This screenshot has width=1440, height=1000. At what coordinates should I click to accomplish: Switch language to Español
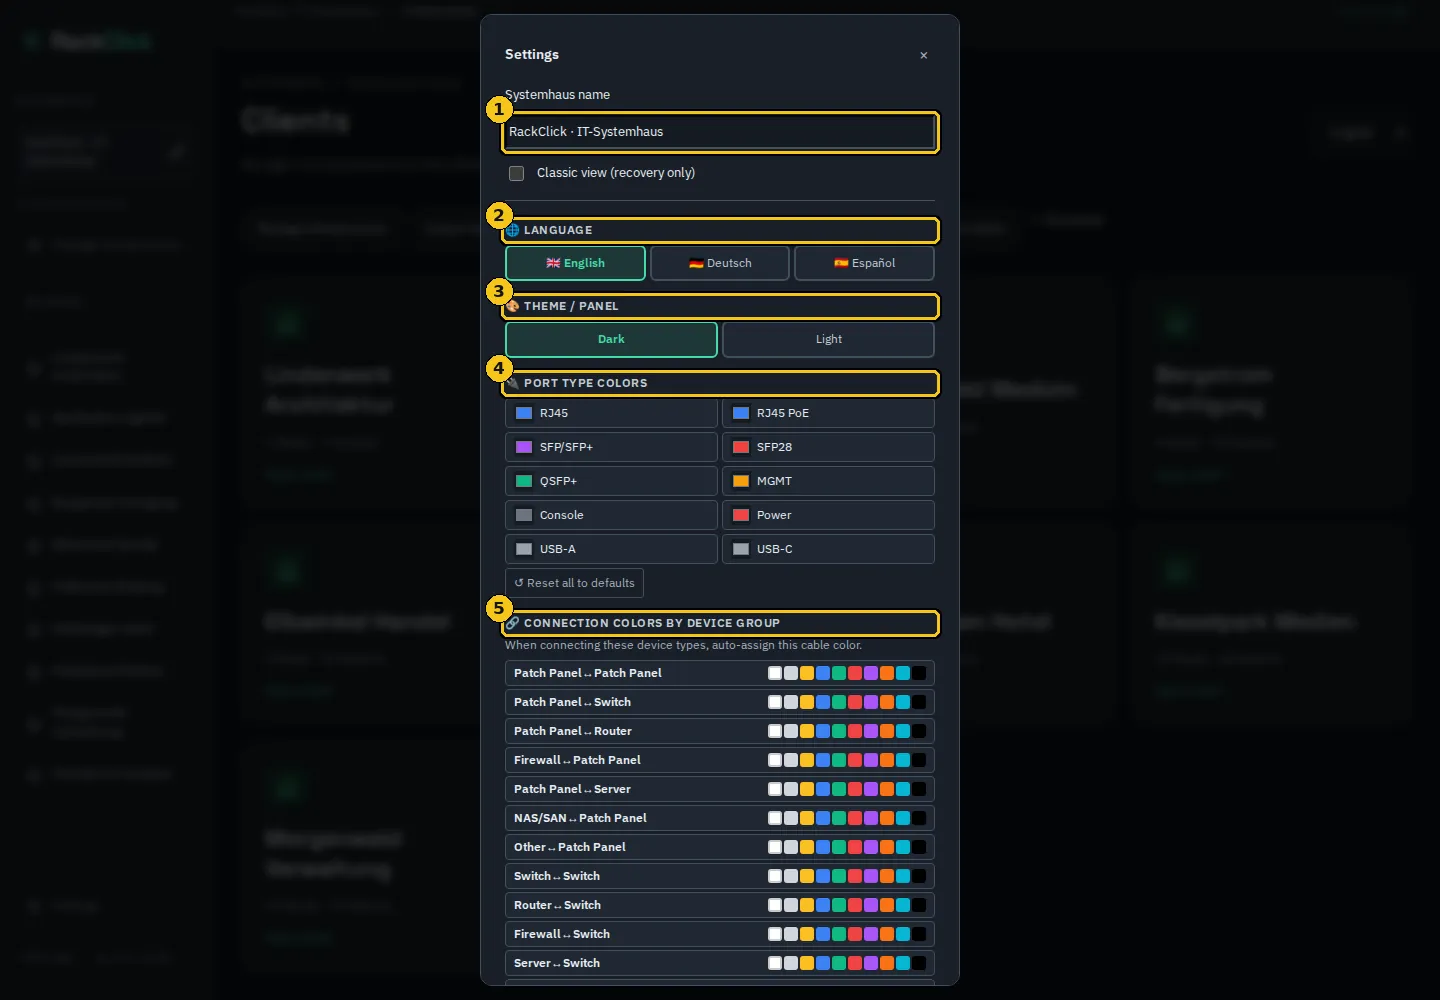[864, 263]
